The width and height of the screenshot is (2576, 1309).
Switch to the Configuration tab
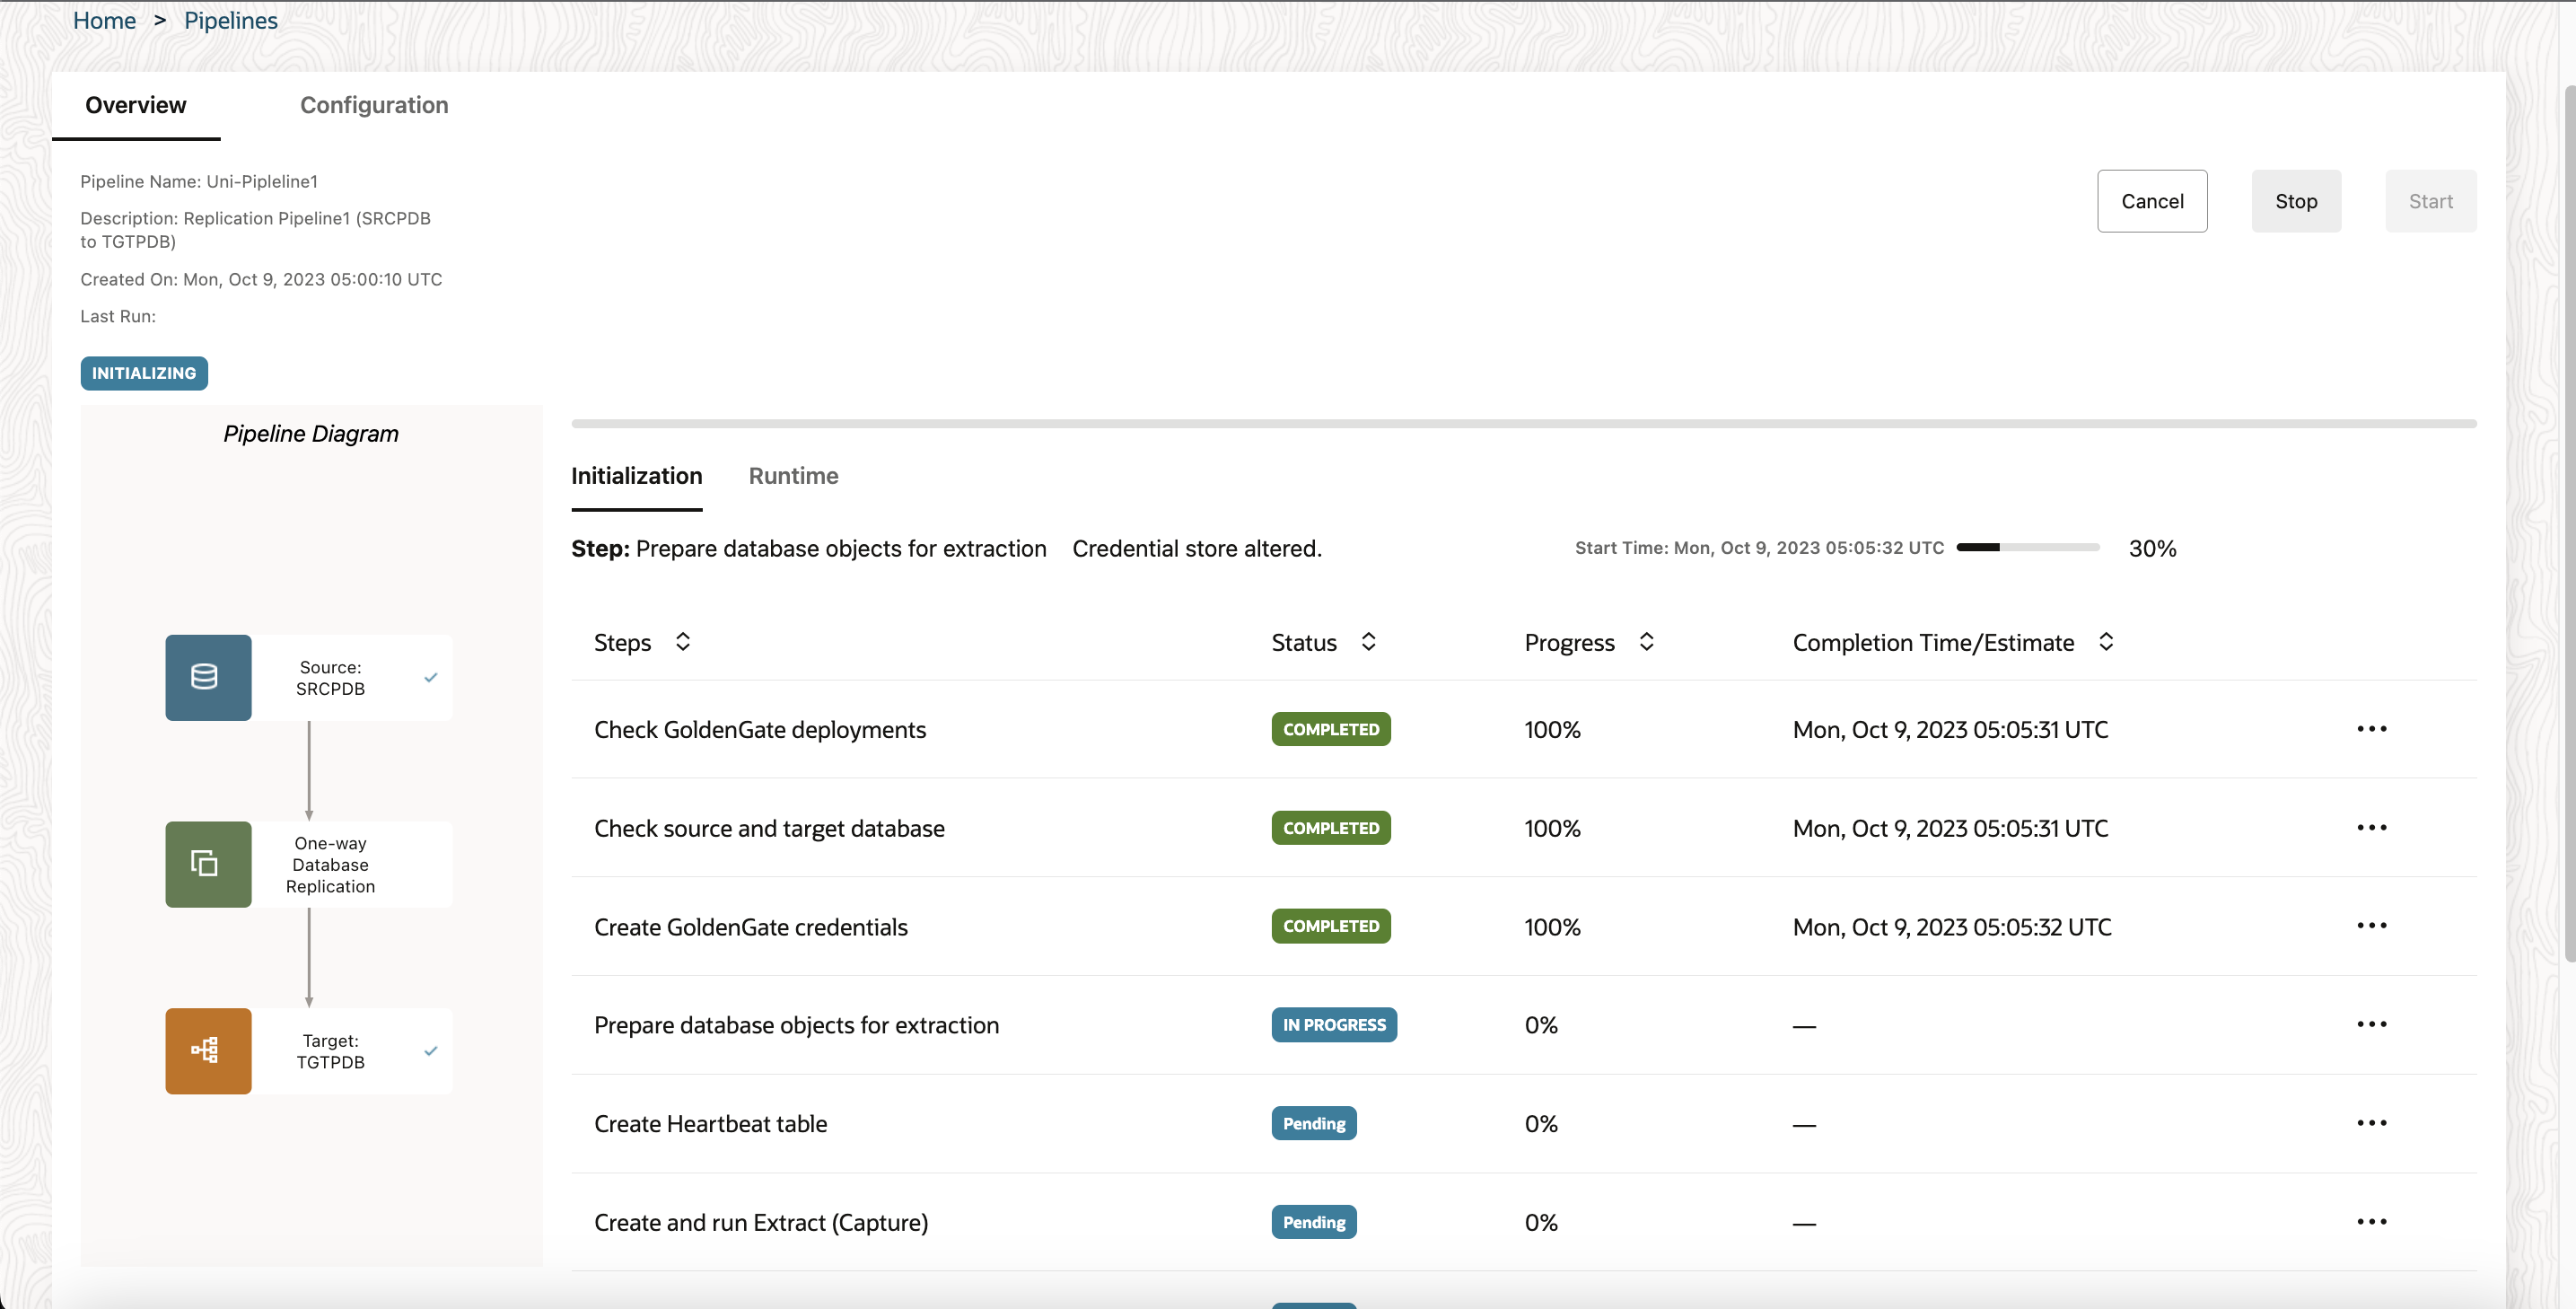[374, 105]
